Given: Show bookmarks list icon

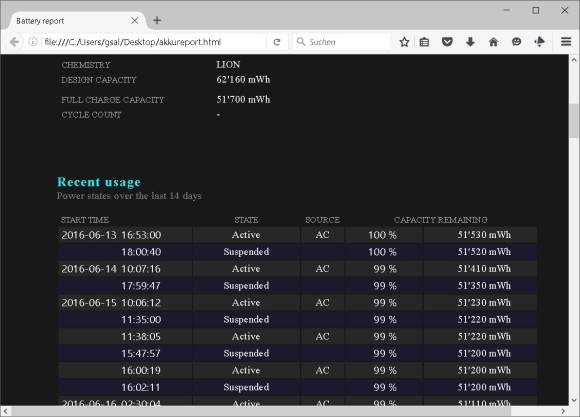Looking at the screenshot, I should tap(424, 42).
